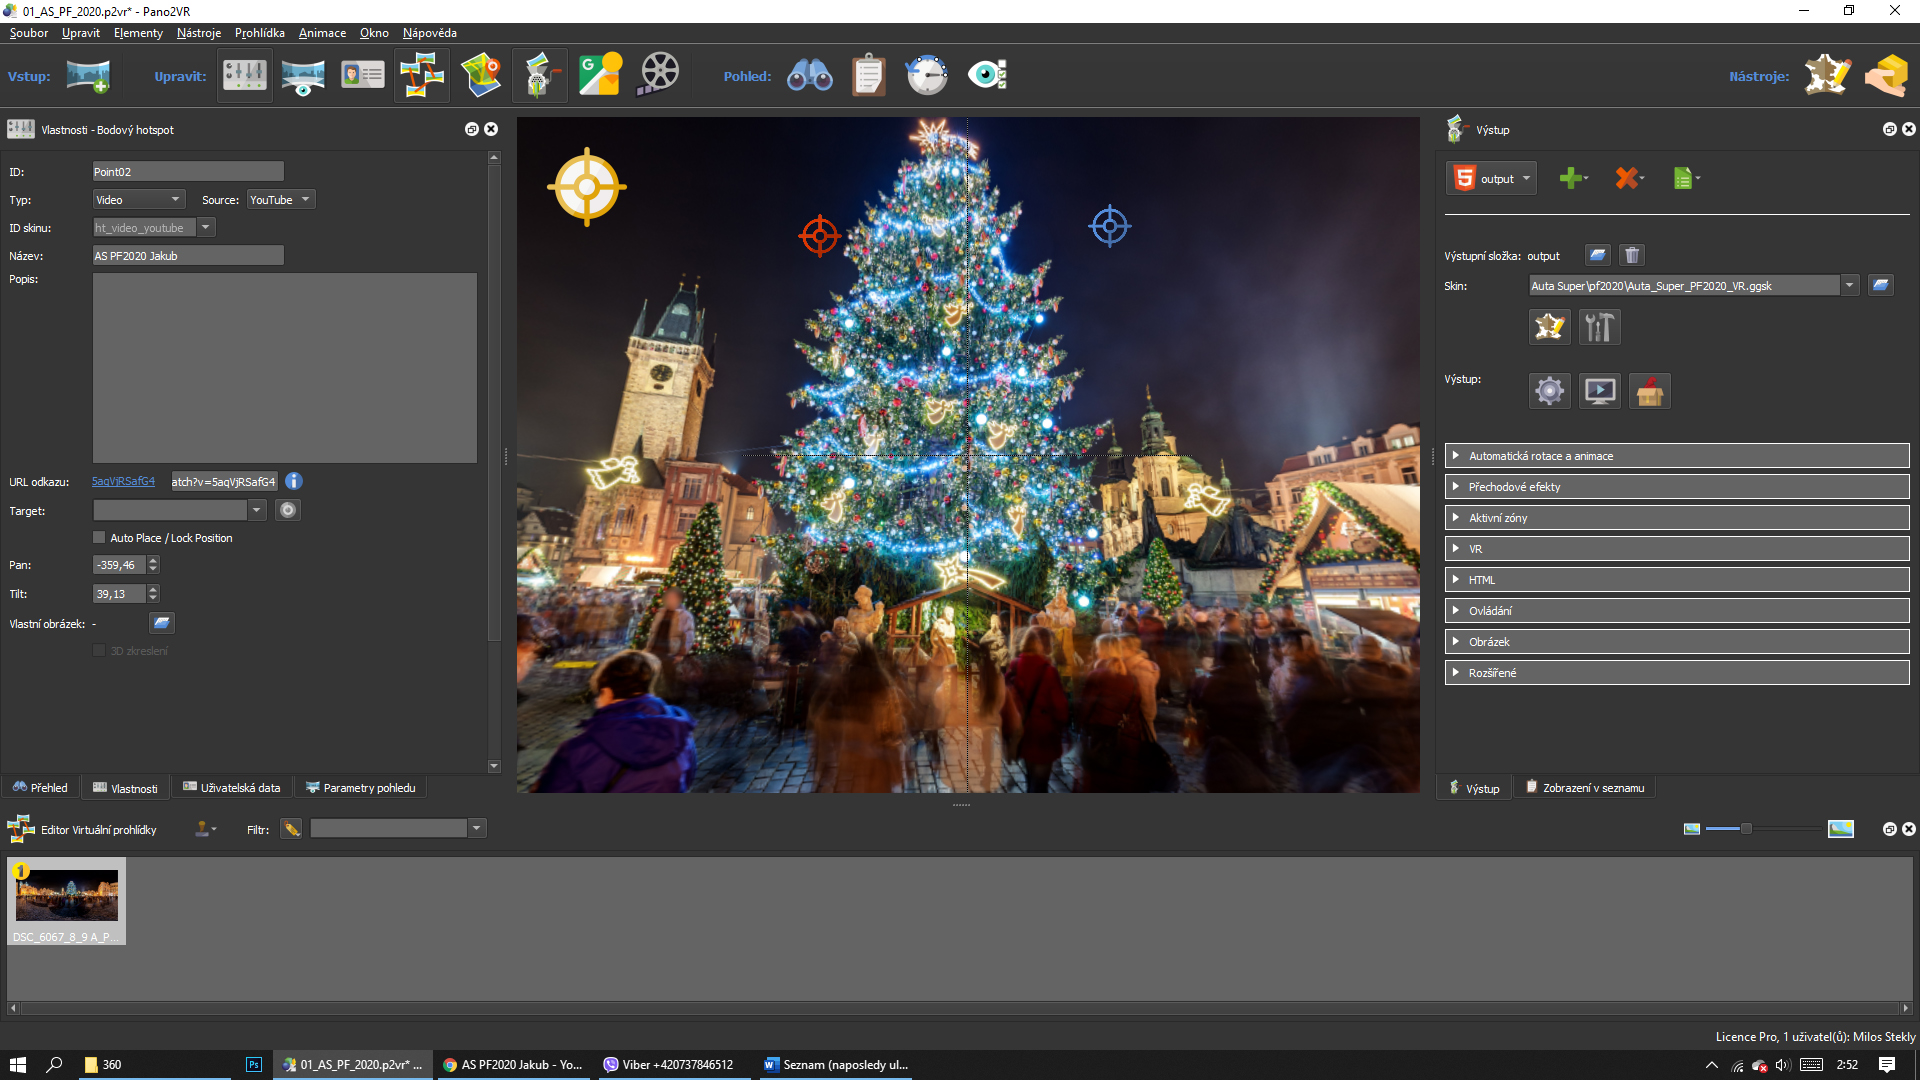
Task: Click the add input panorama icon
Action: (88, 76)
